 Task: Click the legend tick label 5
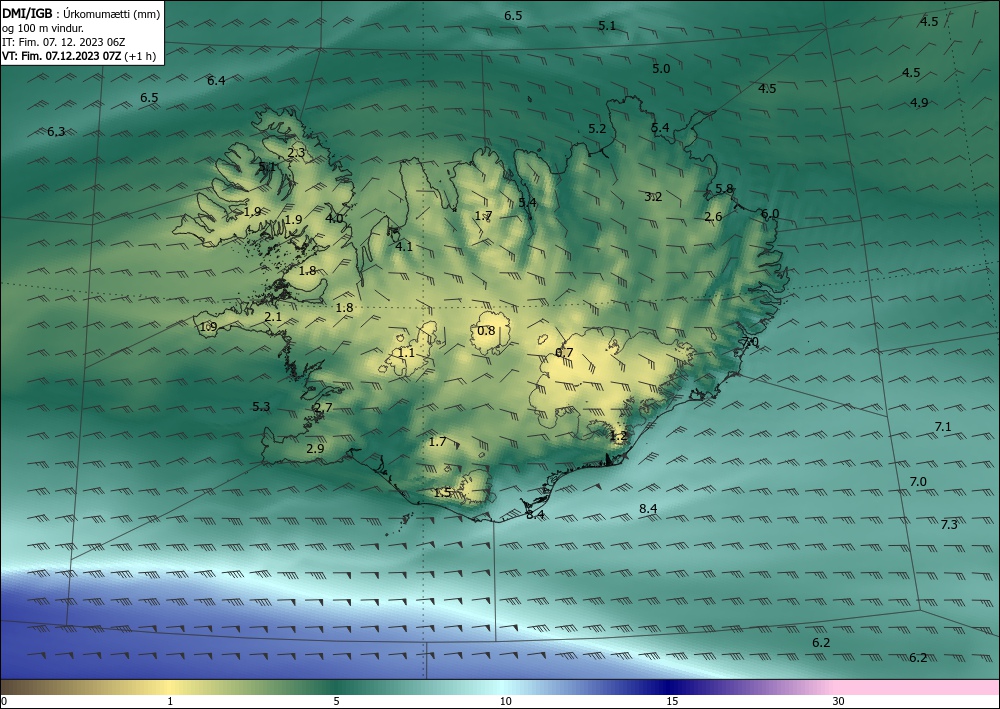pyautogui.click(x=336, y=701)
